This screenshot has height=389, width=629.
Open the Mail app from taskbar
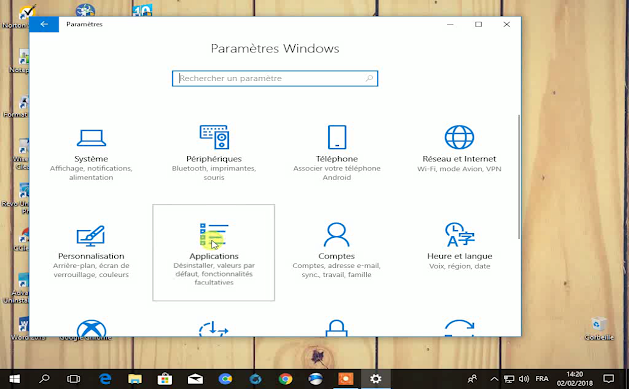pyautogui.click(x=195, y=379)
